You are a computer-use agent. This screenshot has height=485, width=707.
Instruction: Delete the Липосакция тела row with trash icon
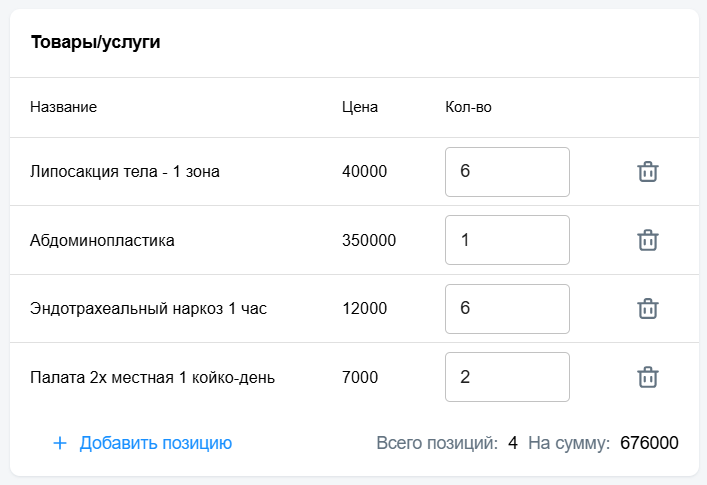648,171
